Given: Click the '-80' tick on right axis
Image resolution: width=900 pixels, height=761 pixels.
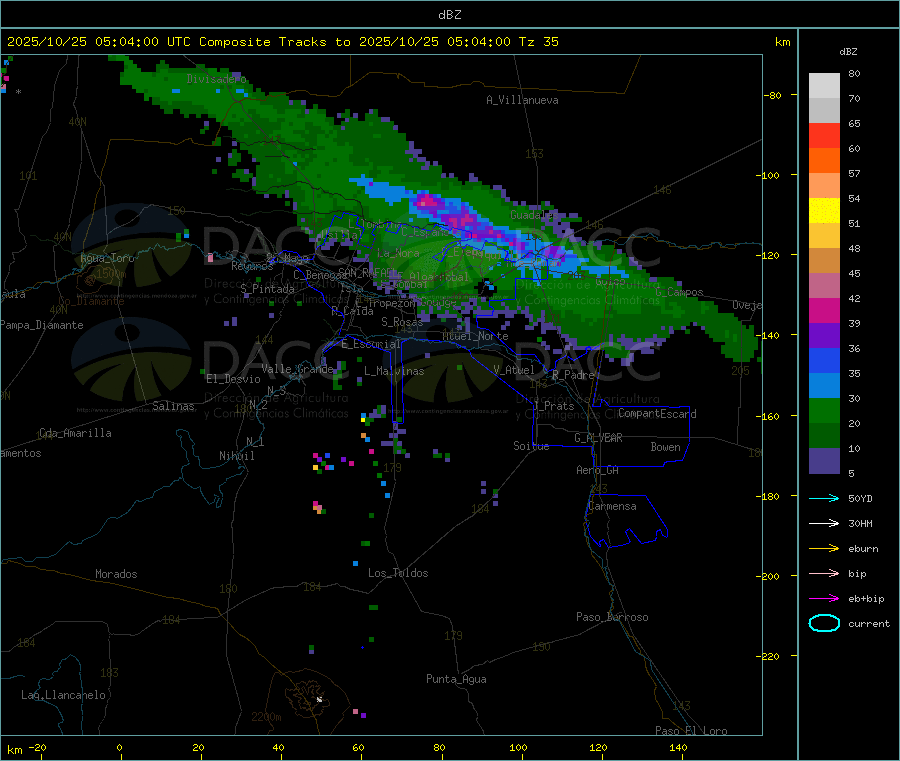Looking at the screenshot, I should [773, 95].
